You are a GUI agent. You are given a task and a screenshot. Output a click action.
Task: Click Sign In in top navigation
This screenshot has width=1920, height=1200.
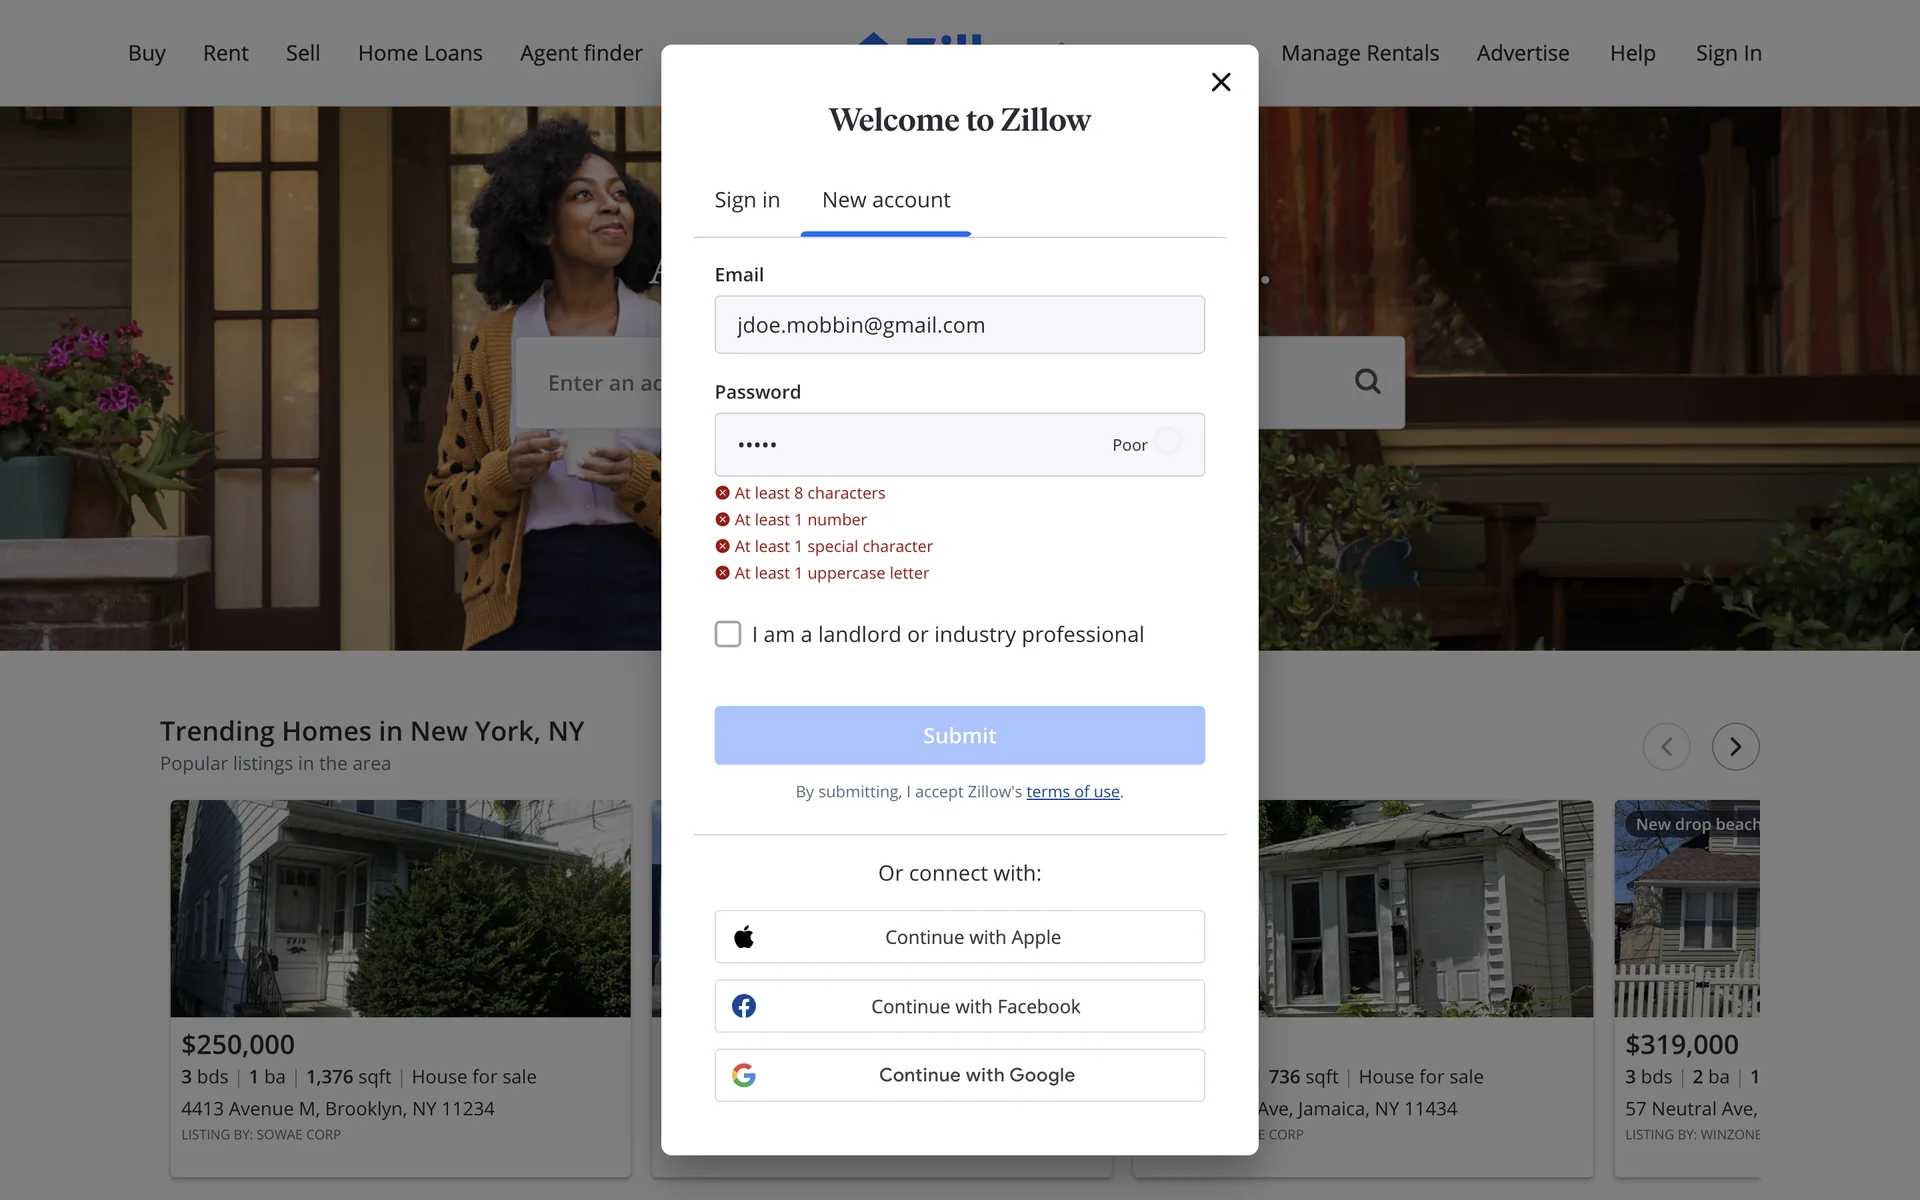(x=1728, y=53)
